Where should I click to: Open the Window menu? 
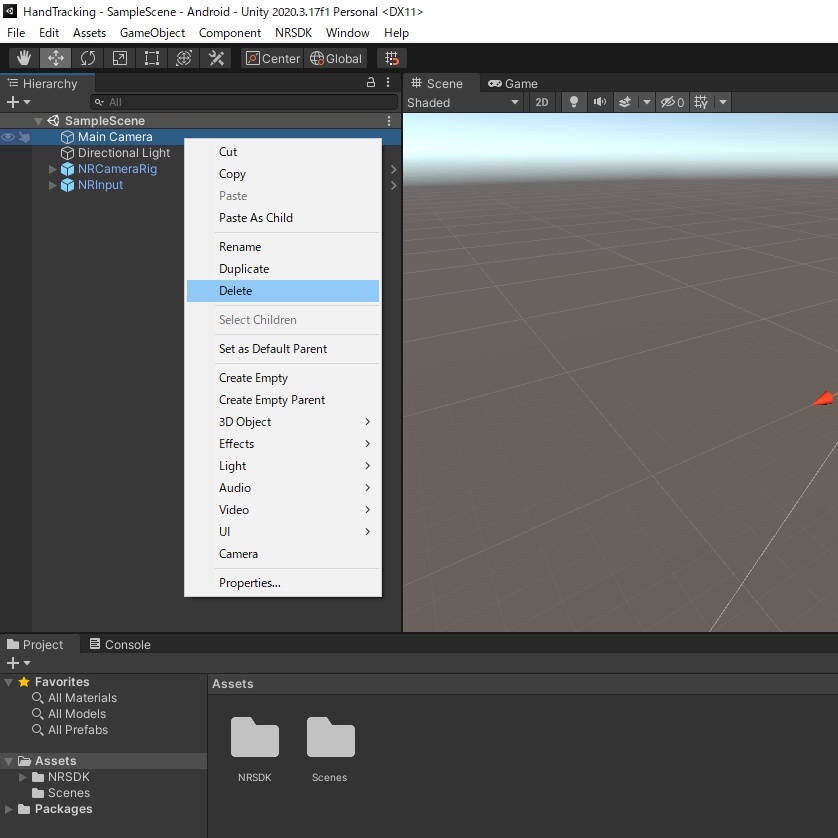(348, 33)
